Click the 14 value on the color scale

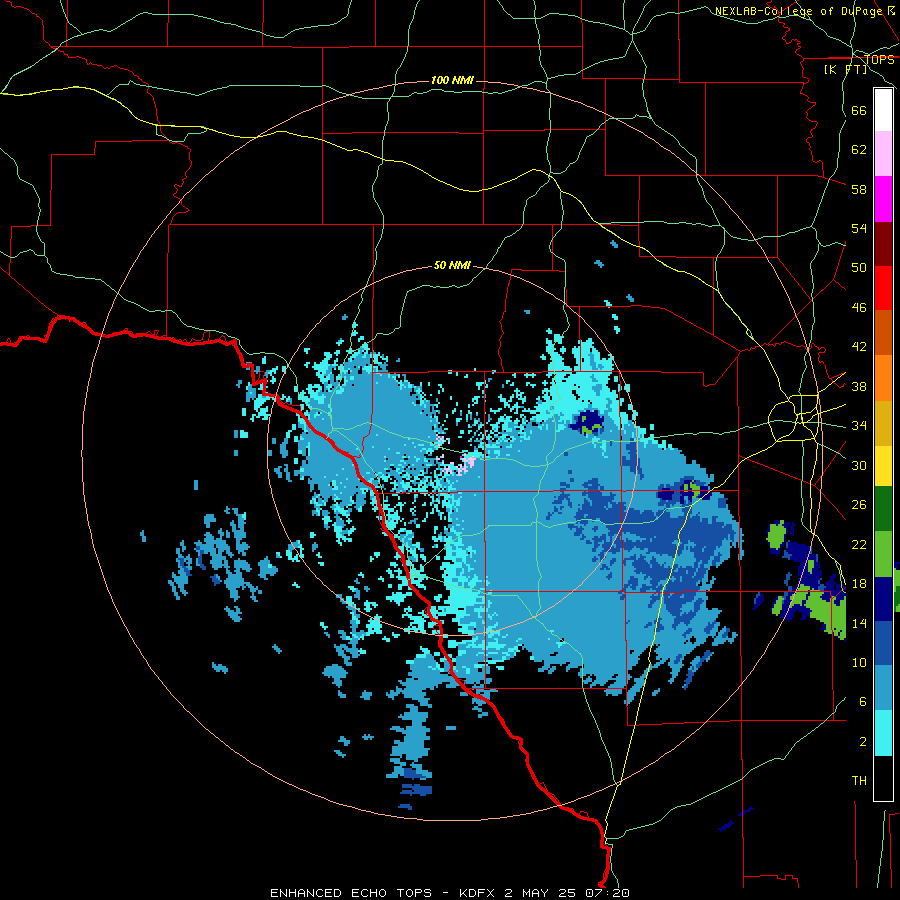859,623
